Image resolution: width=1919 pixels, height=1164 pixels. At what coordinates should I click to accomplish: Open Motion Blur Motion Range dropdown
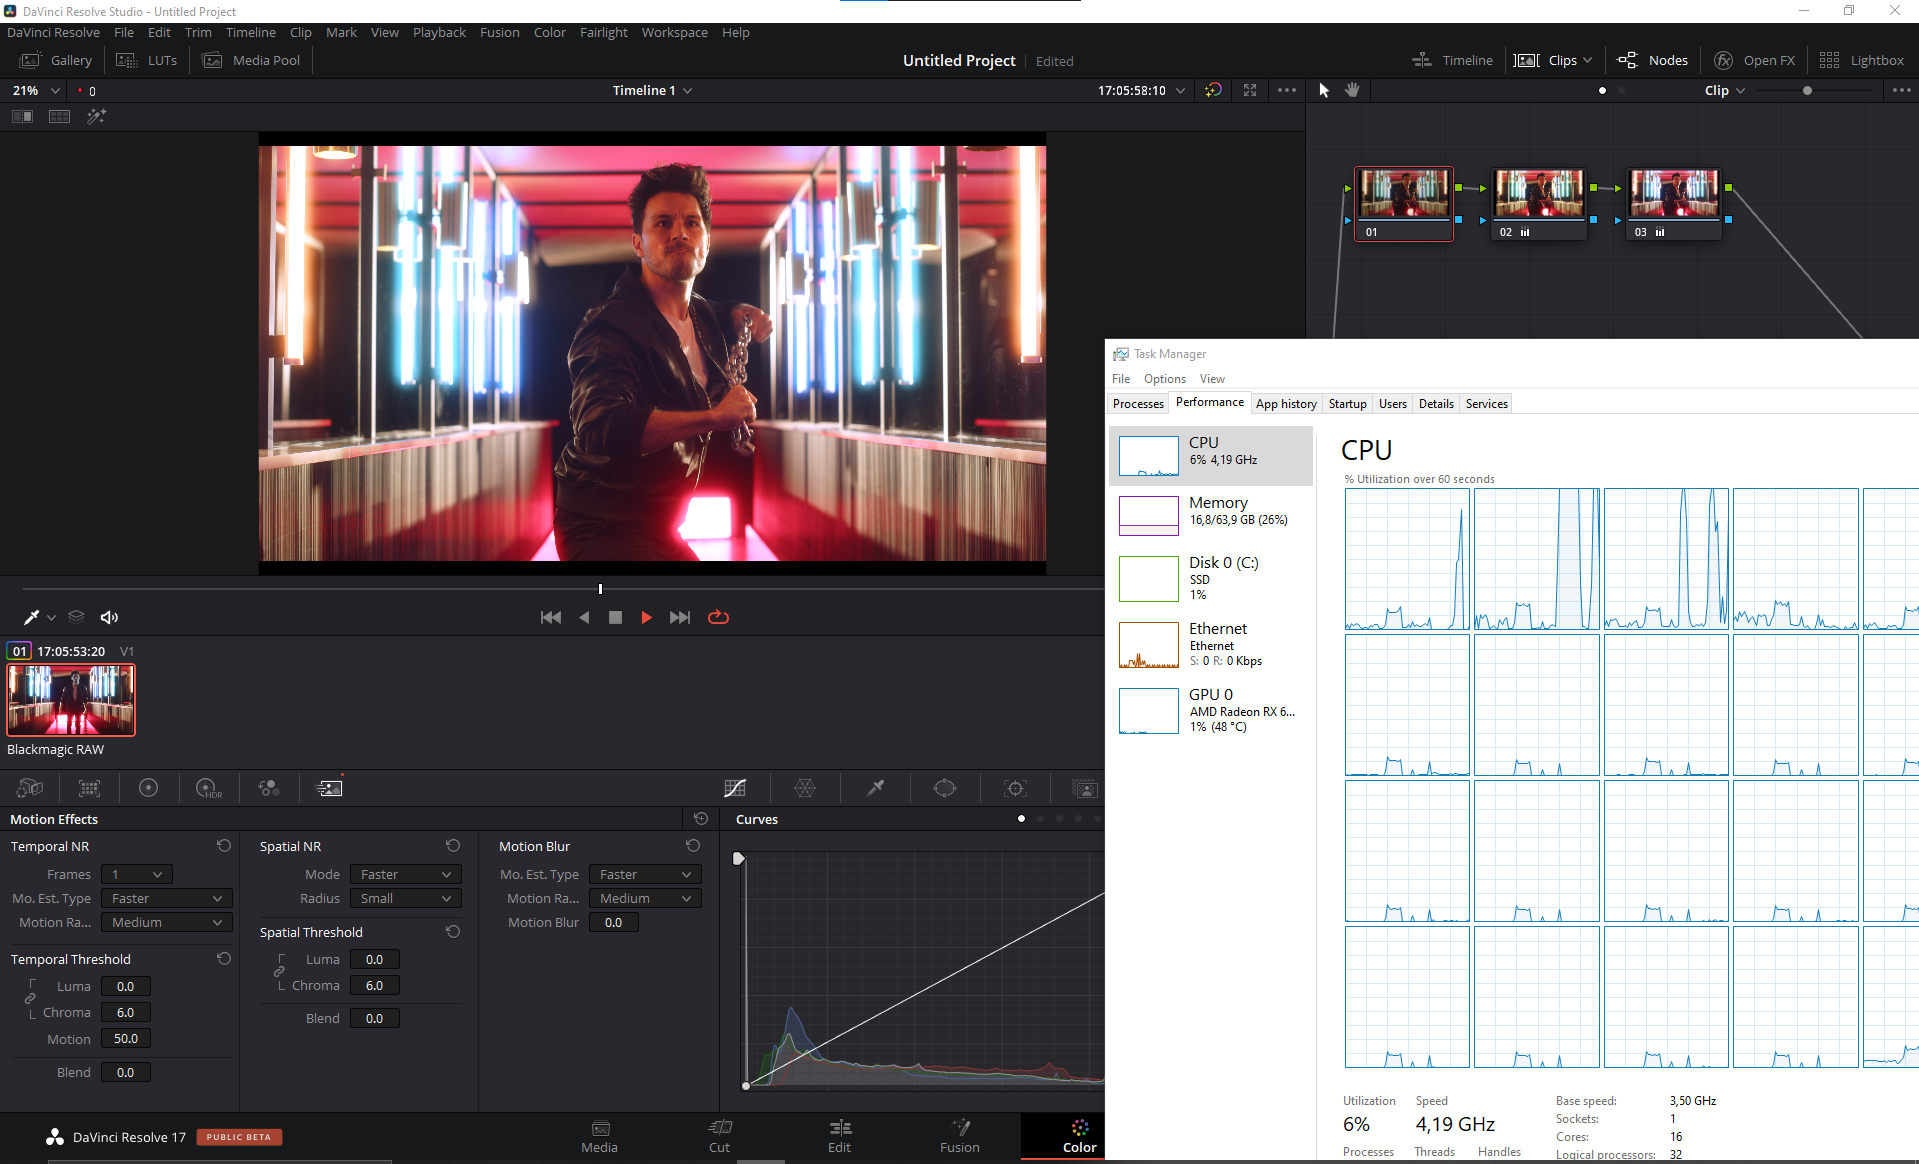645,898
